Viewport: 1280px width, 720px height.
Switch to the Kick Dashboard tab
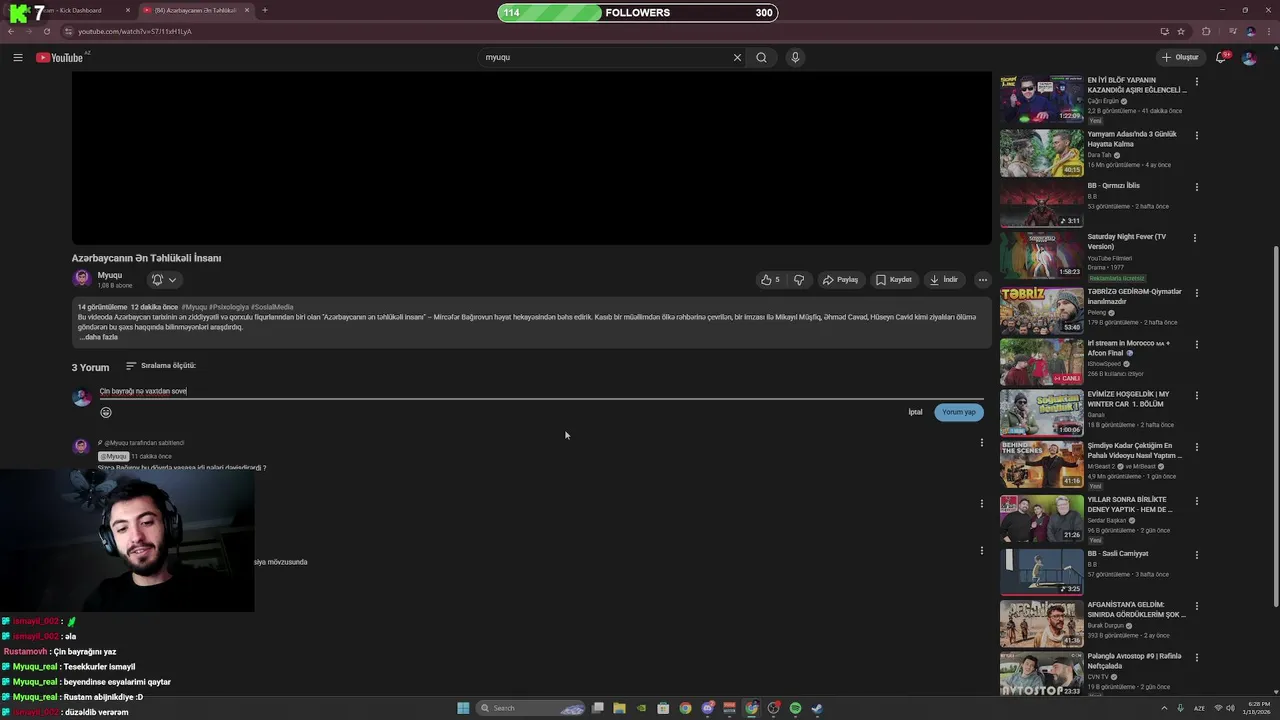pyautogui.click(x=70, y=10)
